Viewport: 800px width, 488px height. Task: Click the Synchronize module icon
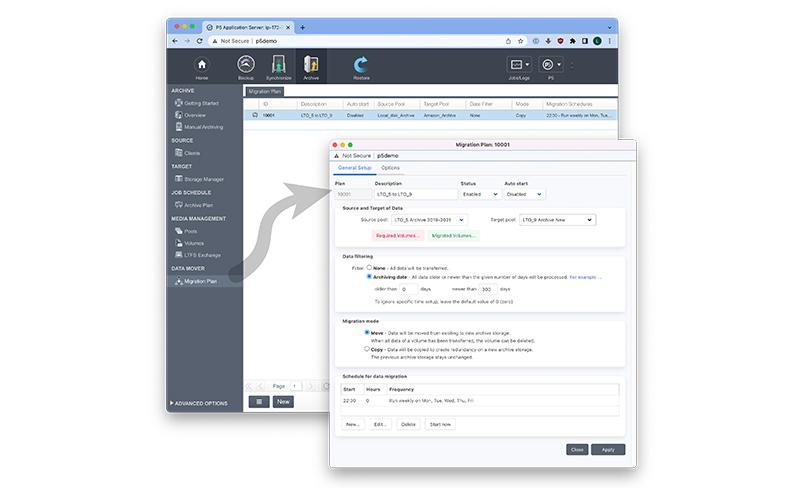coord(279,66)
